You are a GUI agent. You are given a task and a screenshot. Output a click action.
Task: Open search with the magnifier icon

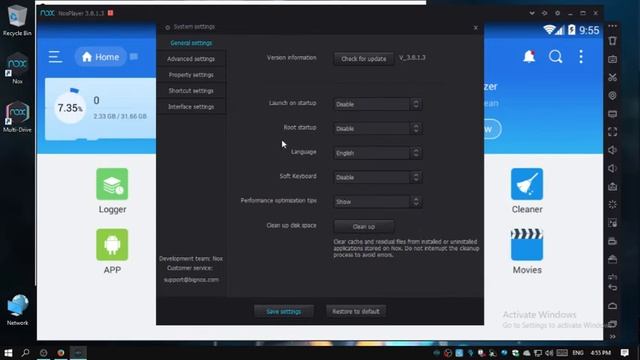click(555, 57)
